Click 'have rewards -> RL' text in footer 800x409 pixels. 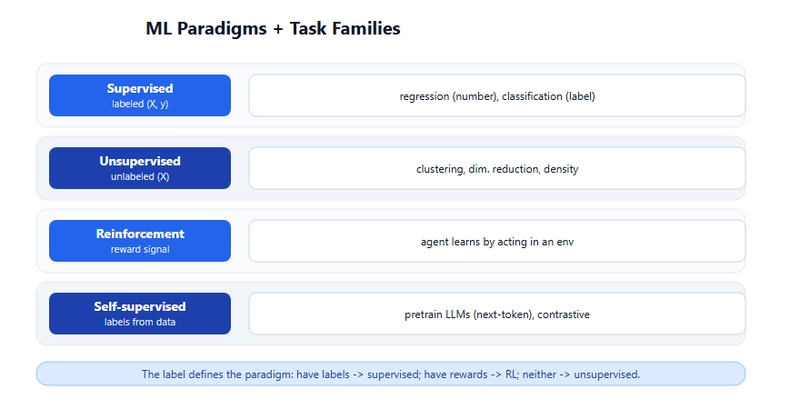[470, 374]
